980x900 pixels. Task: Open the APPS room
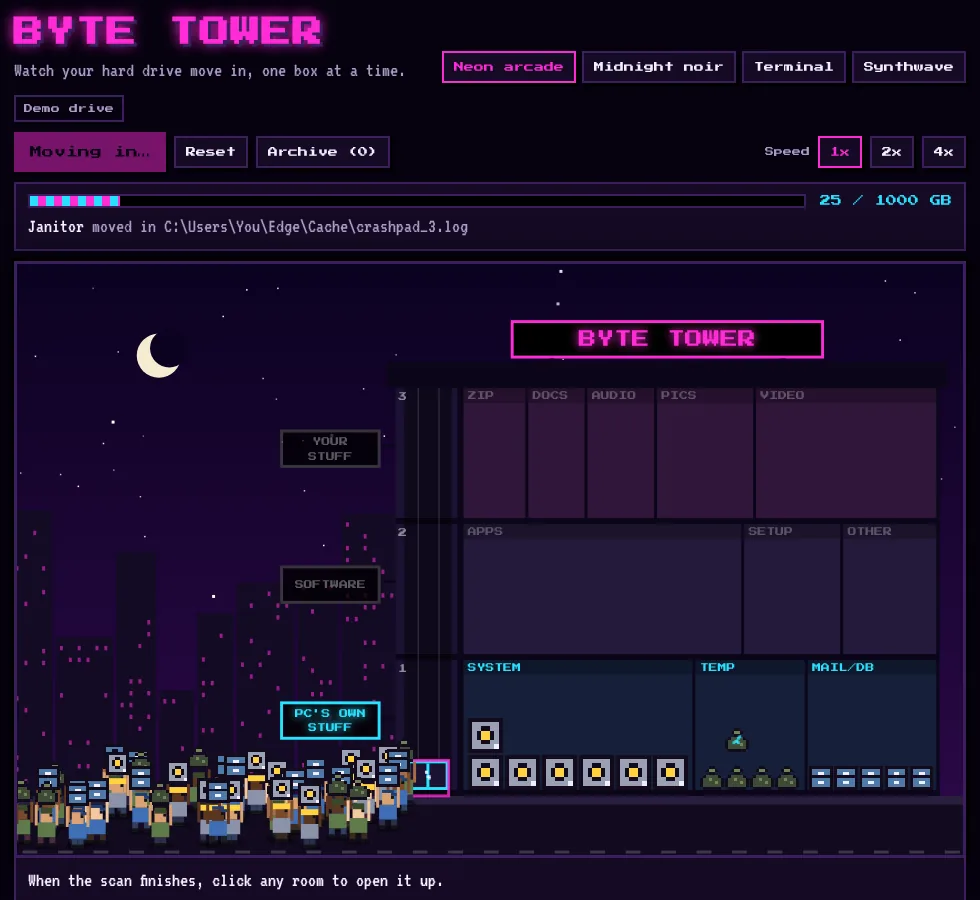602,589
